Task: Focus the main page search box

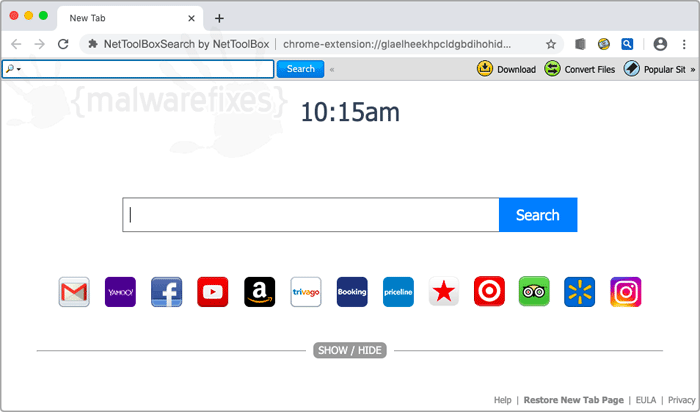Action: (311, 215)
